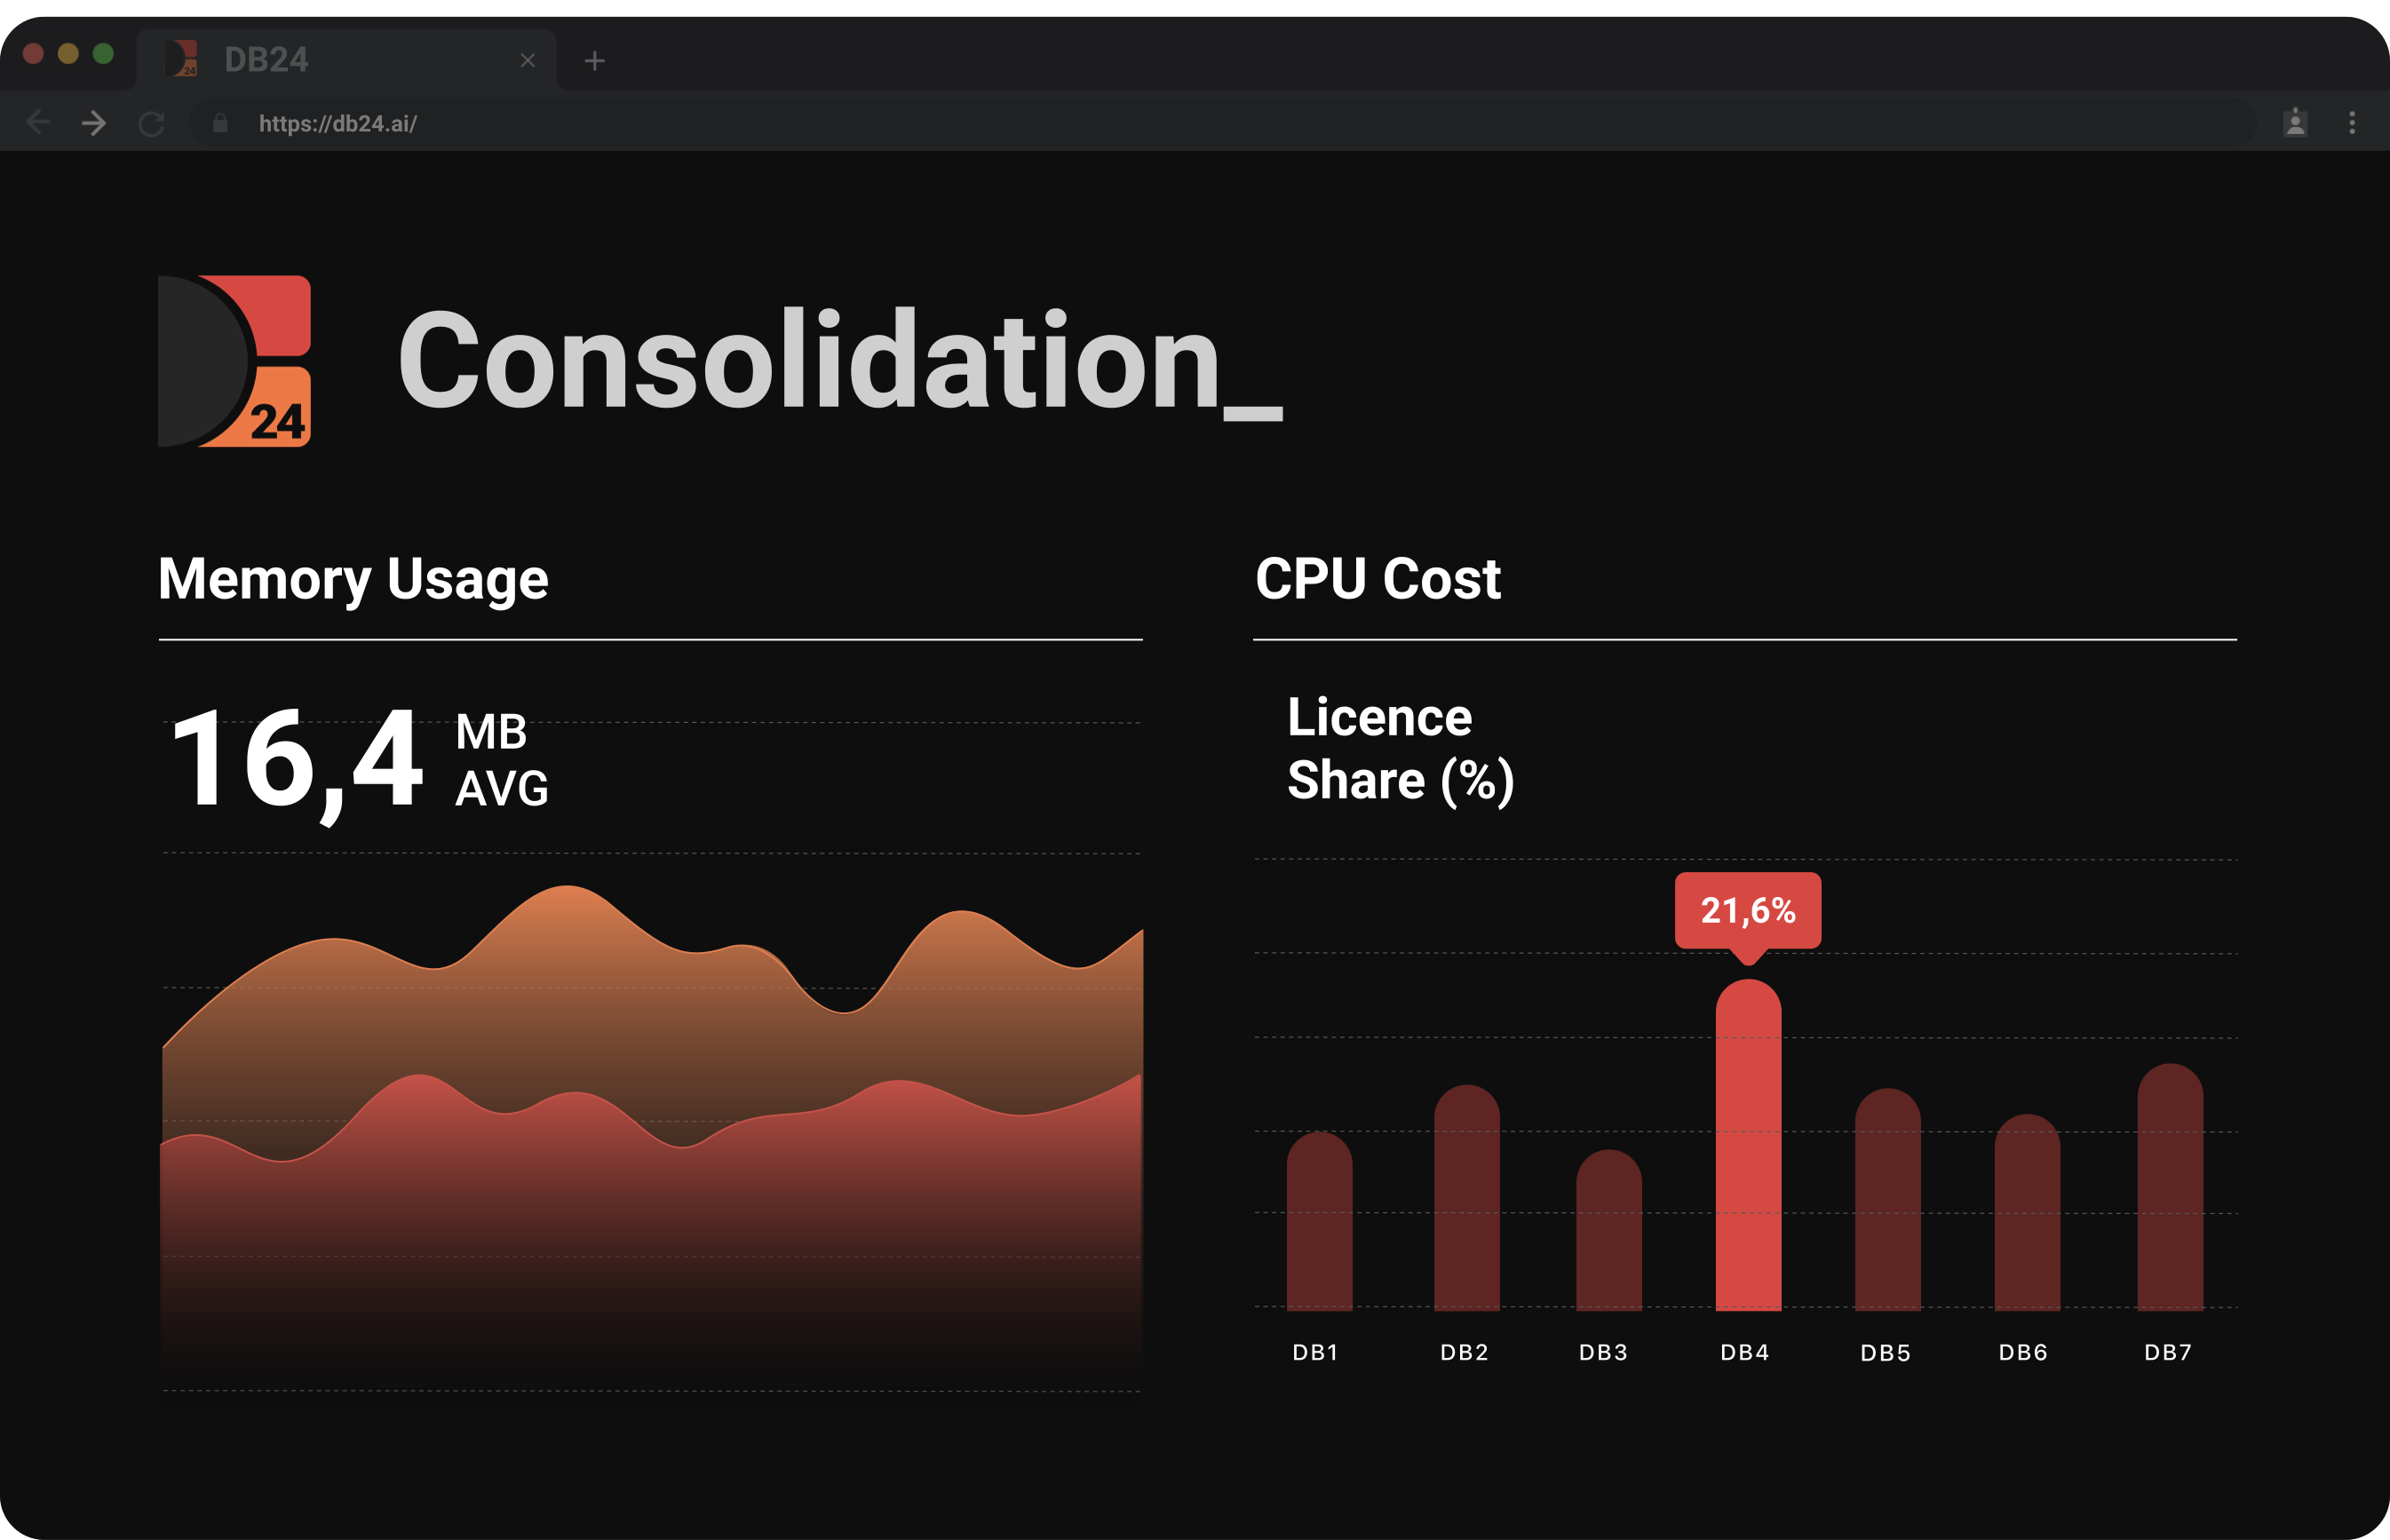The height and width of the screenshot is (1540, 2390).
Task: Open a new browser tab
Action: point(595,60)
